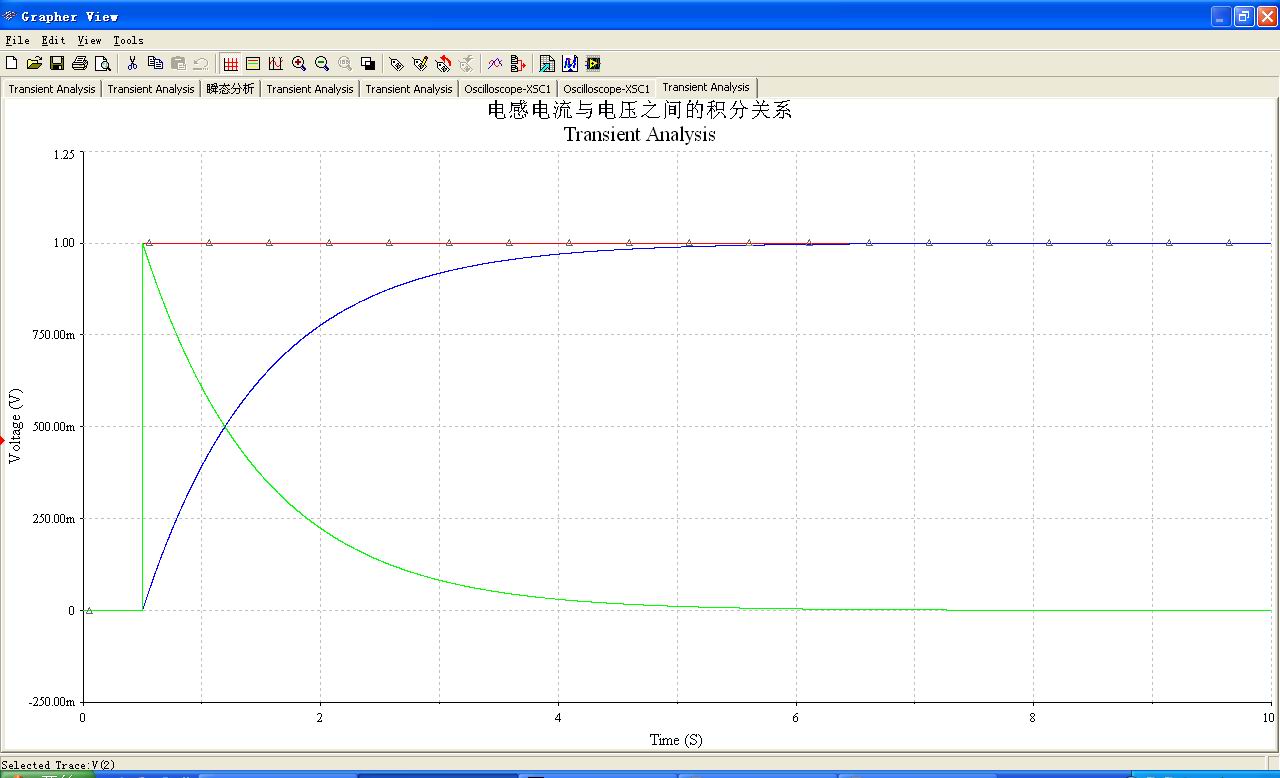Print the graph with printer icon

click(x=80, y=64)
